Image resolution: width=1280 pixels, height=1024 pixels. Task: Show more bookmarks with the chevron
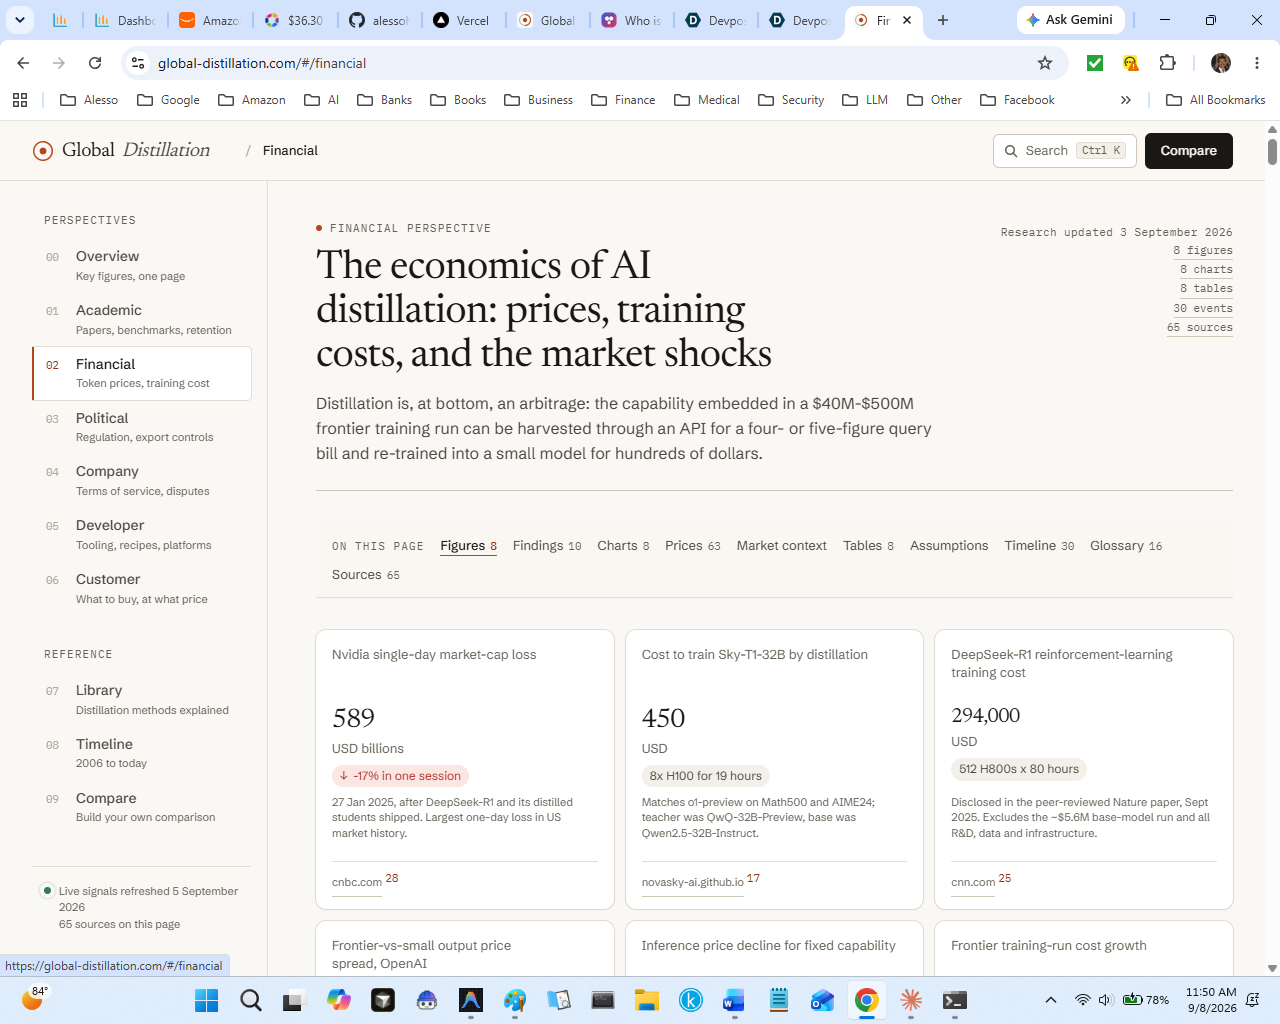1126,100
